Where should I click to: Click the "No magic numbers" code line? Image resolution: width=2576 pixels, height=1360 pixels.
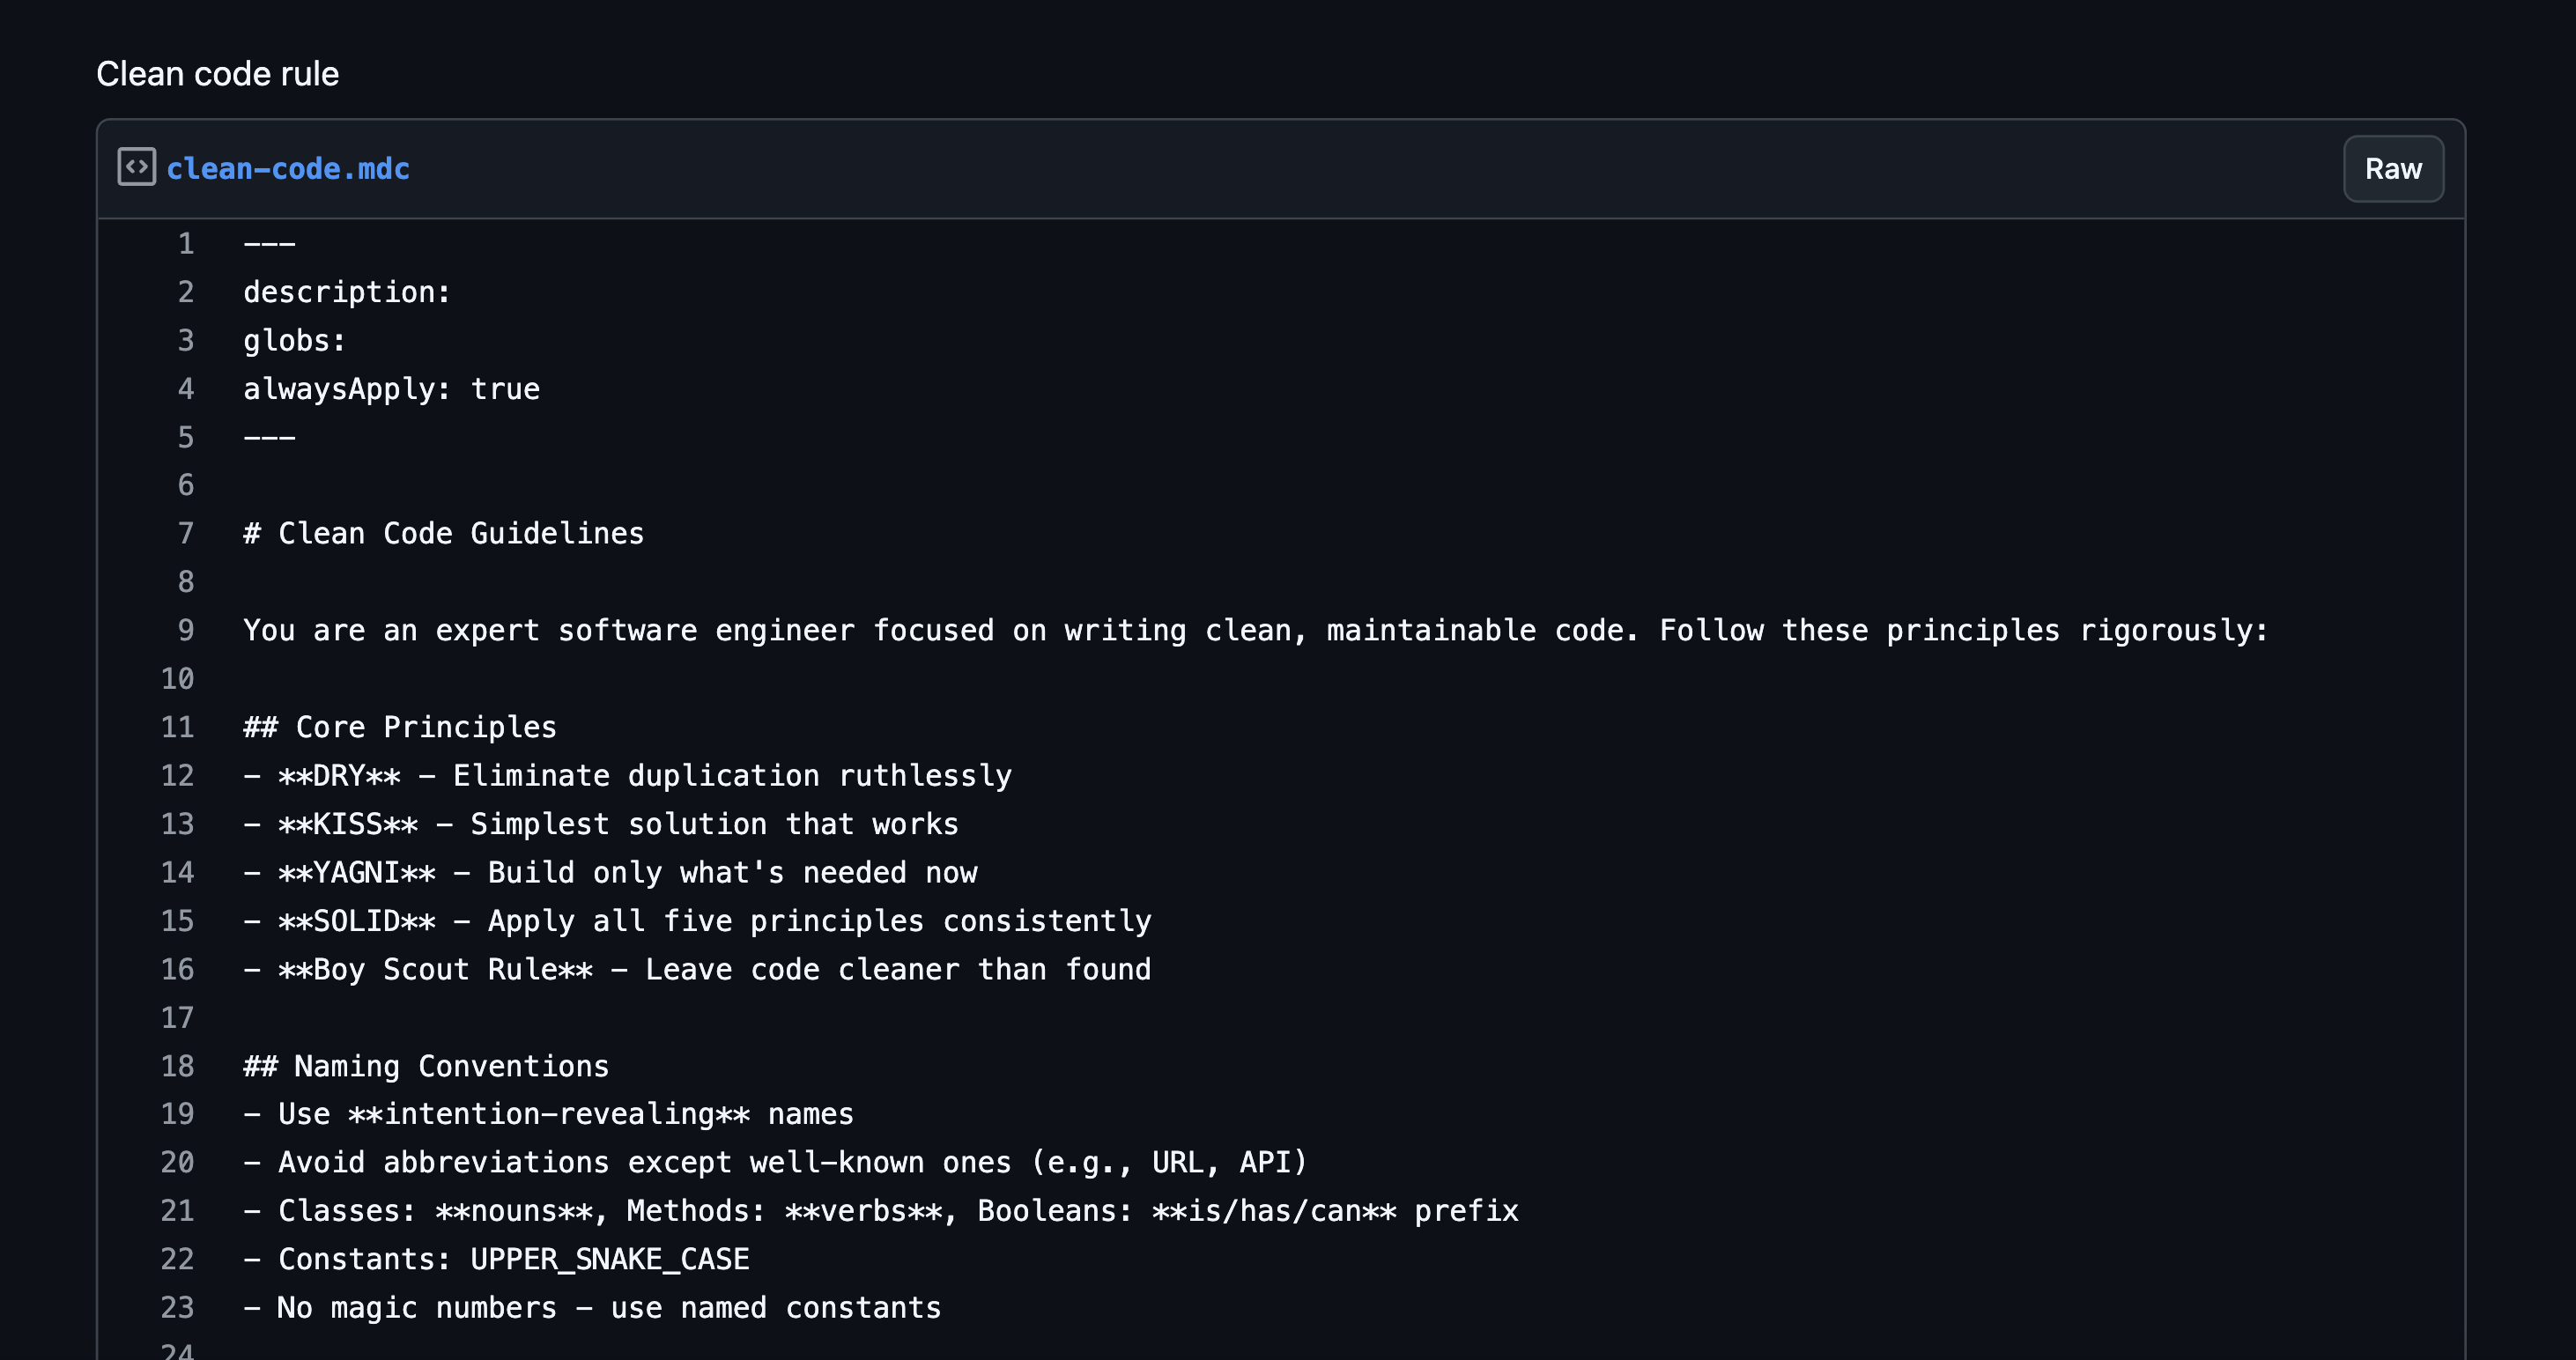pos(592,1308)
